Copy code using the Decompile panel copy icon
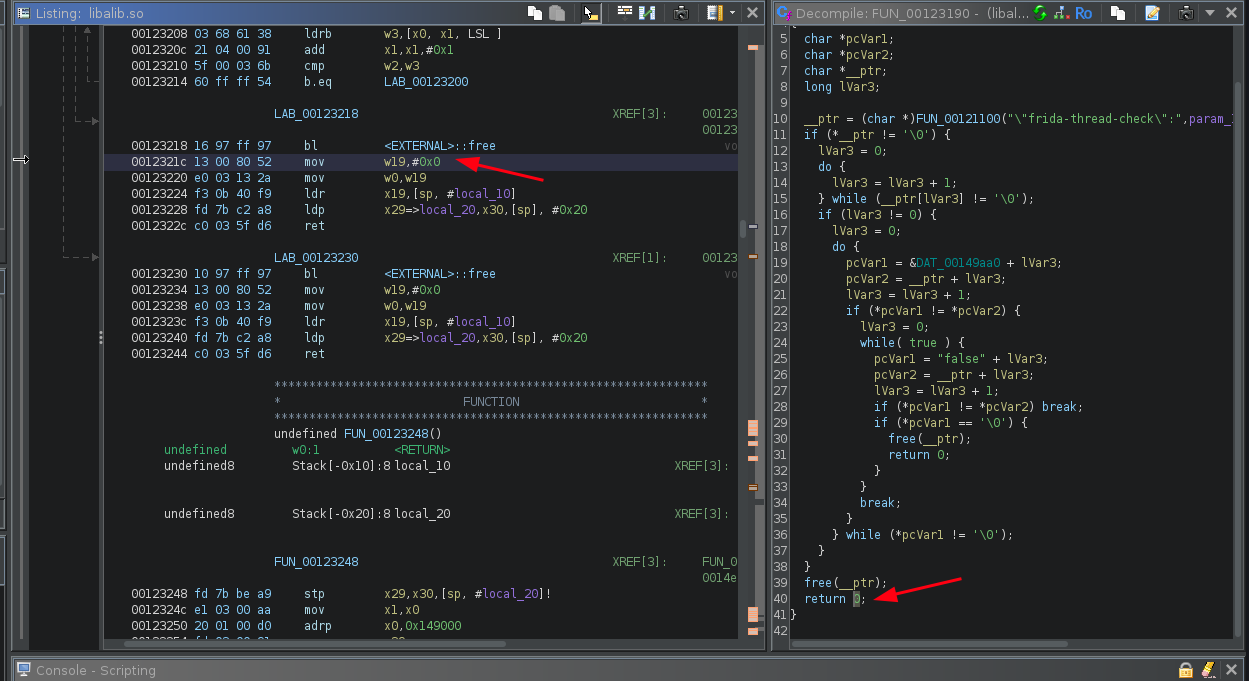The width and height of the screenshot is (1249, 681). click(1118, 13)
